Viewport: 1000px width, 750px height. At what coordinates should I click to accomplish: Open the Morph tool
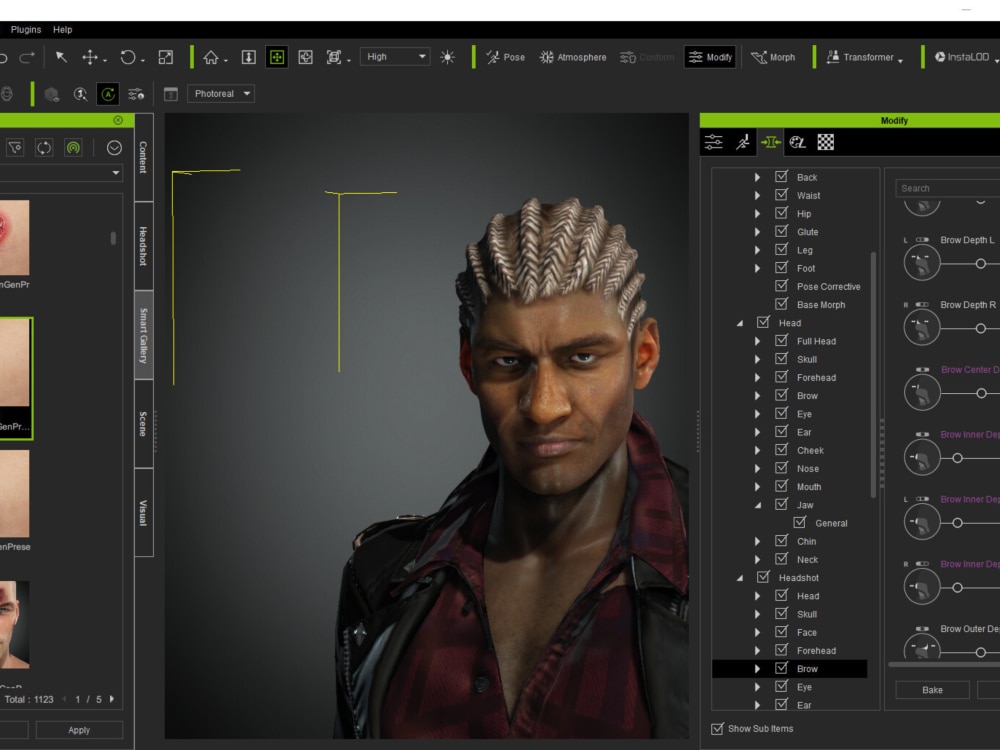tap(773, 57)
